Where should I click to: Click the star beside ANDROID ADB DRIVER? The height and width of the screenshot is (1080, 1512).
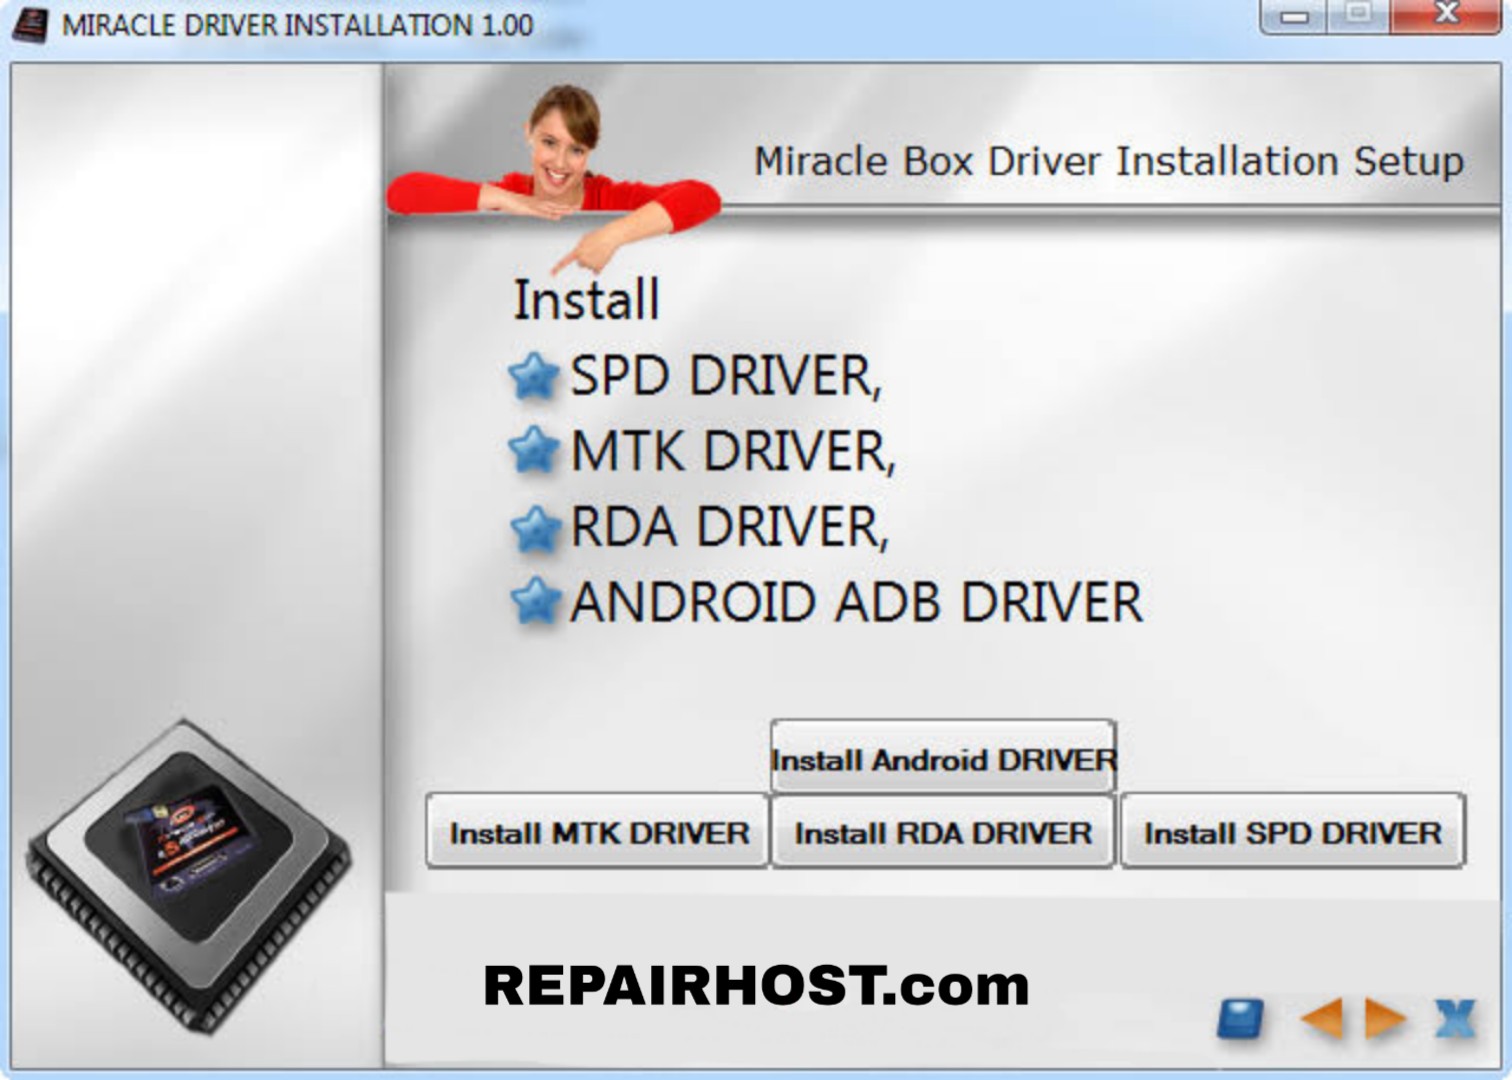point(535,601)
